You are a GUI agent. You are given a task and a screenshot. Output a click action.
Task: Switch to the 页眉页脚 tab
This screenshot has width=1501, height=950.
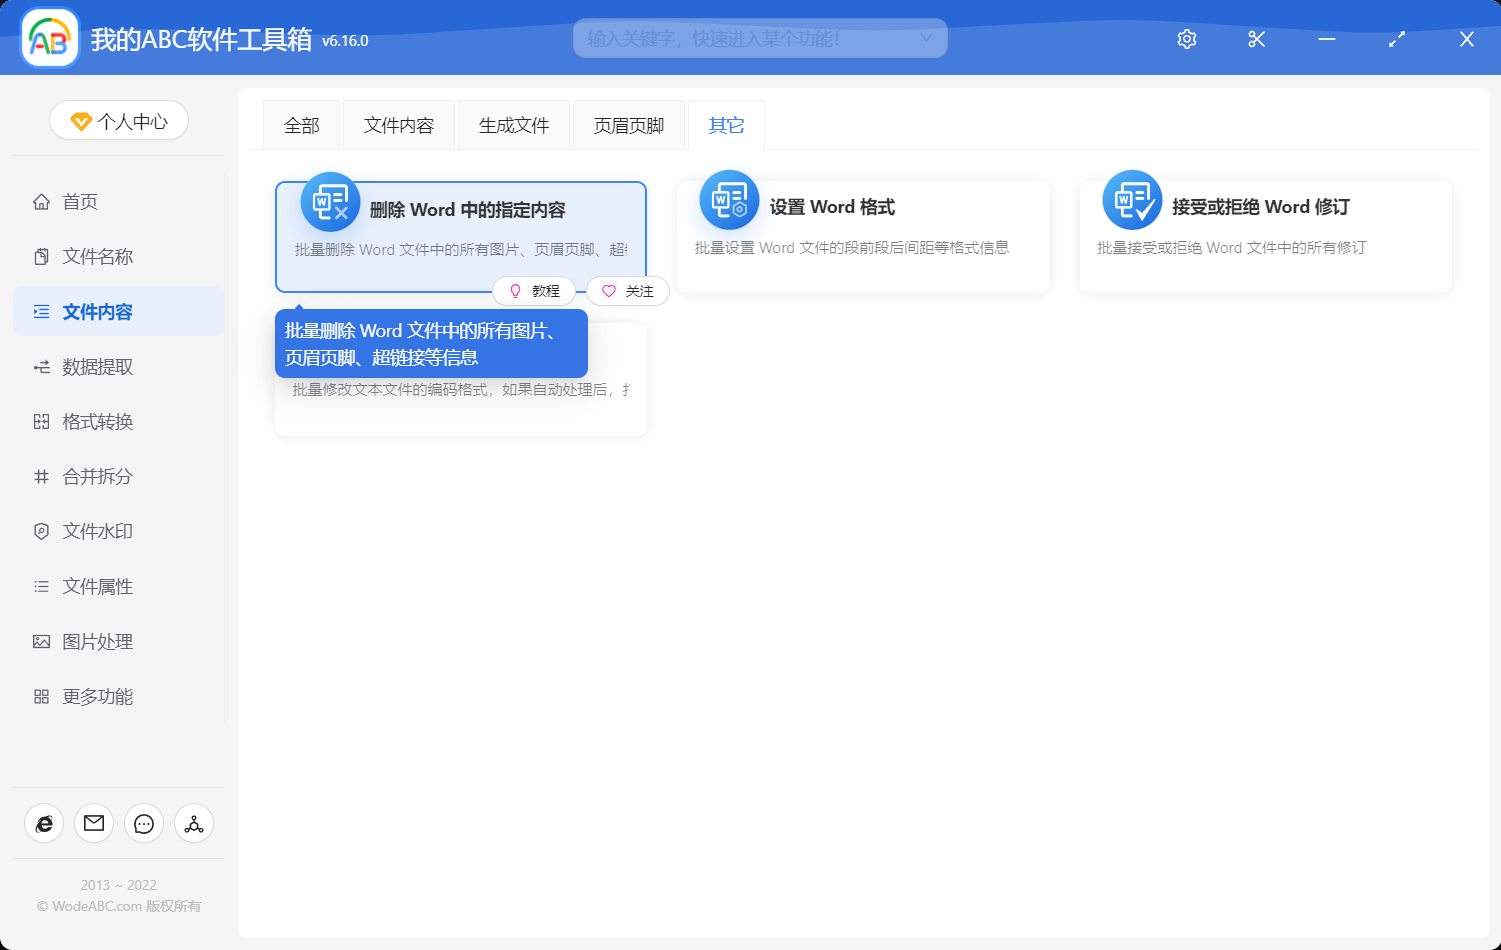click(628, 124)
